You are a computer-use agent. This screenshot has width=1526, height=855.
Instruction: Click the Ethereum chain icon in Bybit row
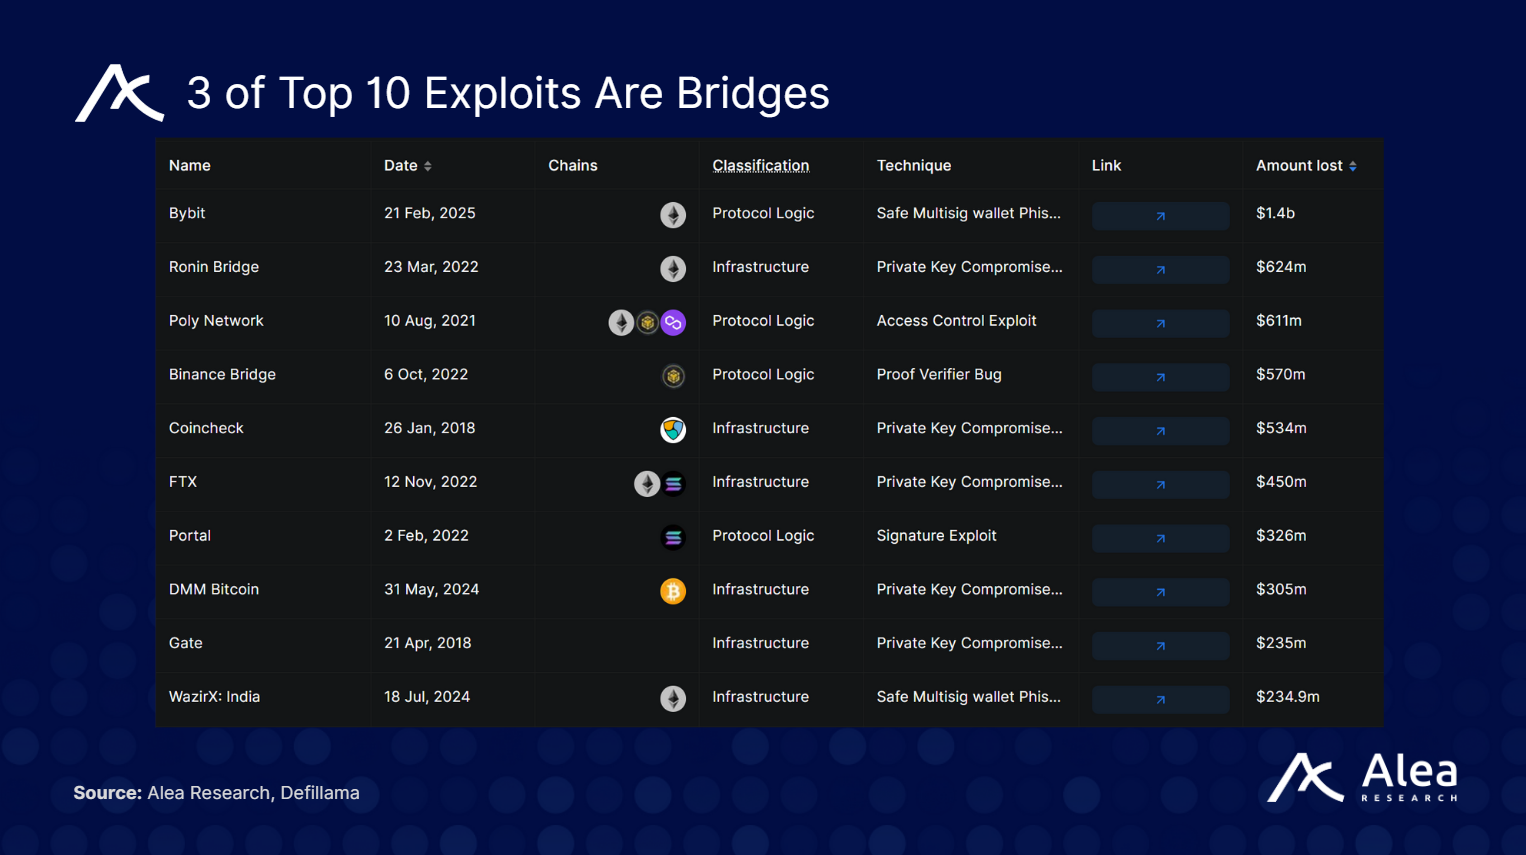coord(673,215)
